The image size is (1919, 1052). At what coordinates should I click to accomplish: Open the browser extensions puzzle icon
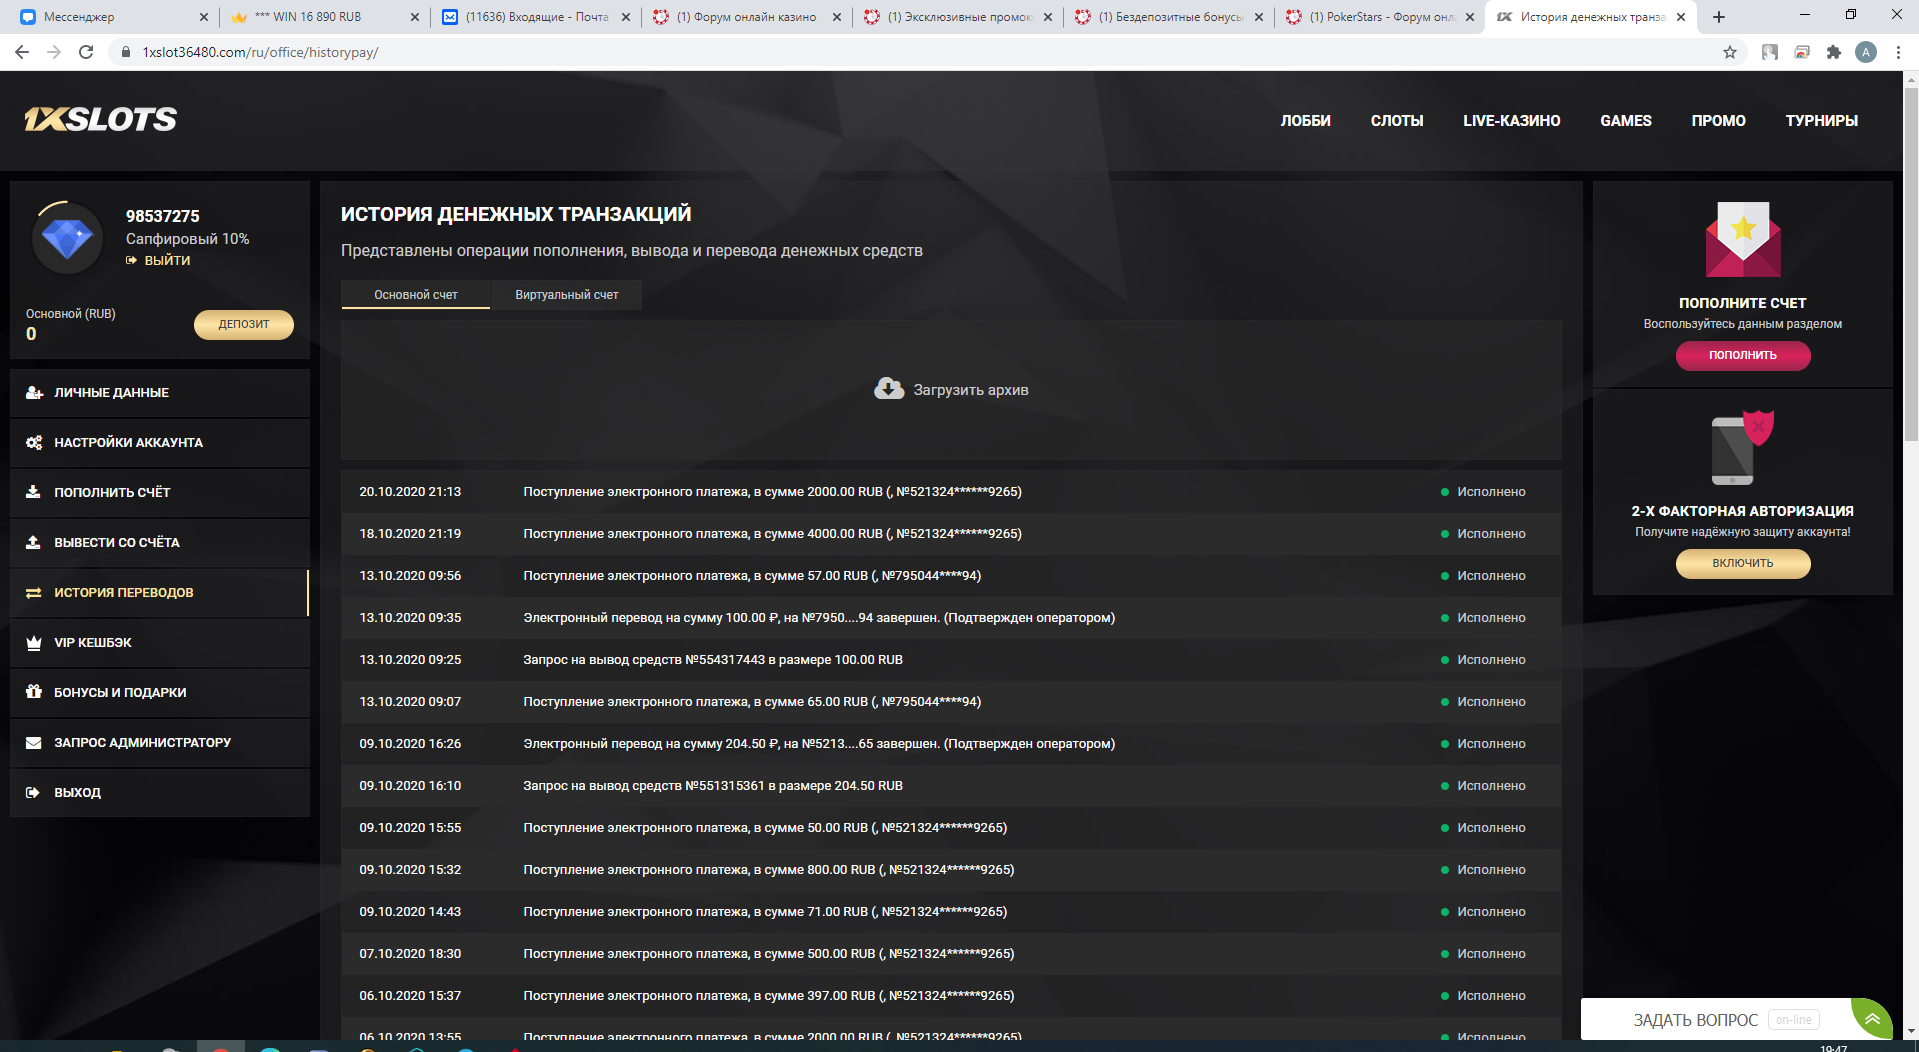coord(1834,52)
